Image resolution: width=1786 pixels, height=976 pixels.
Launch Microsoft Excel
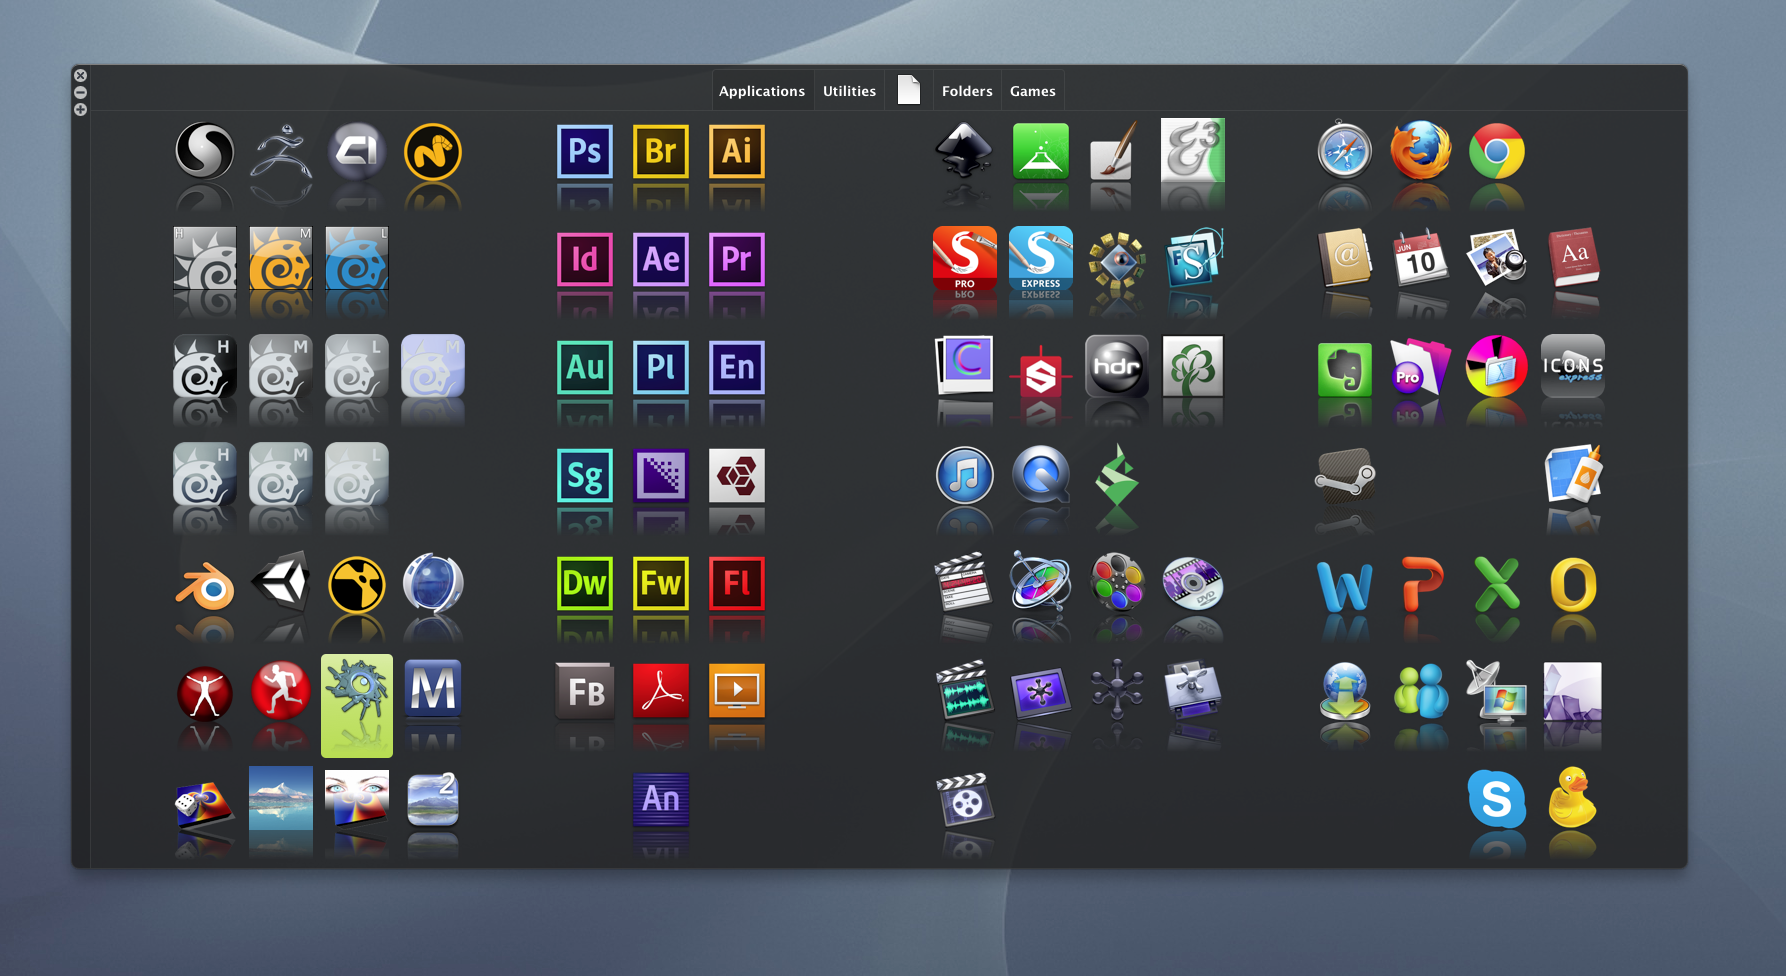point(1497,584)
